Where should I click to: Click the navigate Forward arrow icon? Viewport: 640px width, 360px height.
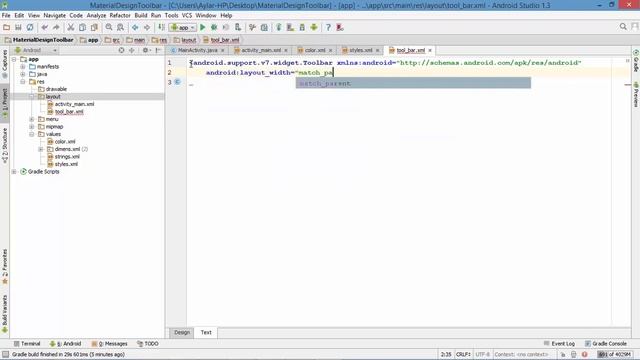(x=147, y=27)
